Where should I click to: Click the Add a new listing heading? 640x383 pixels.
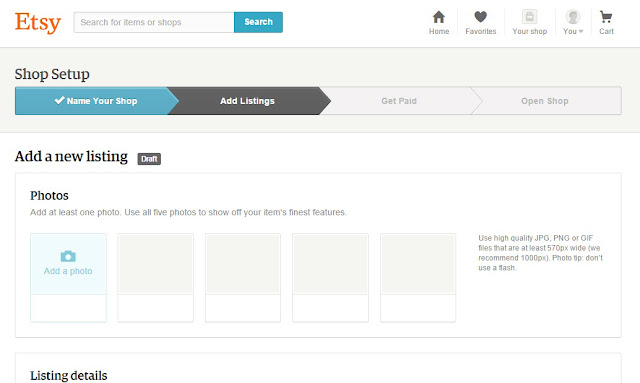pos(71,156)
